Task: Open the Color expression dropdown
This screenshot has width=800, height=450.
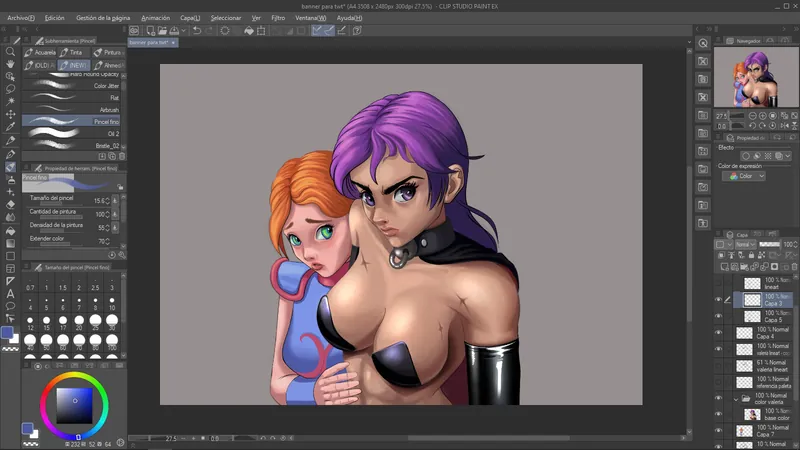Action: click(743, 176)
